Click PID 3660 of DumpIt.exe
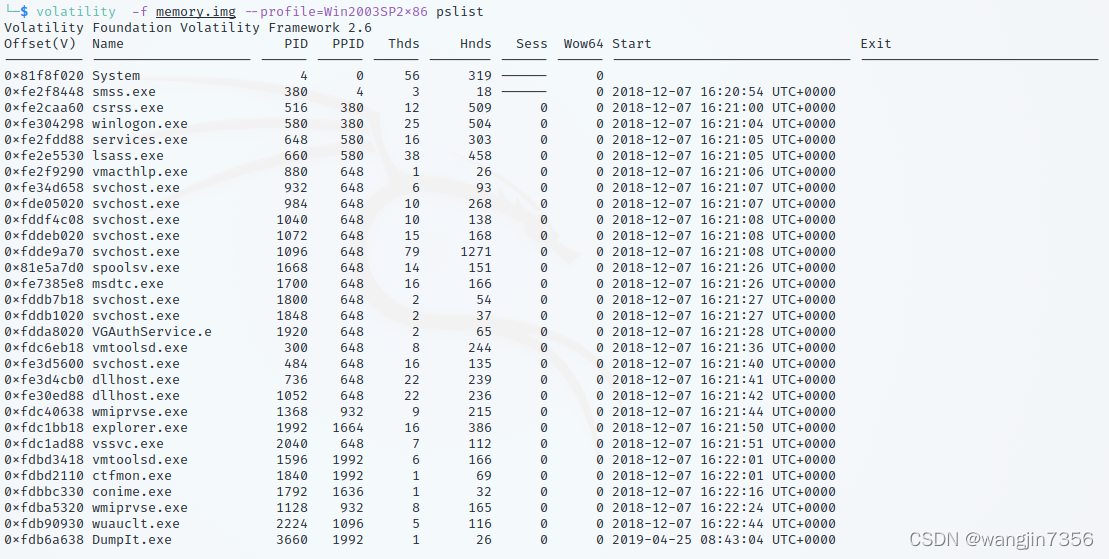 (x=292, y=540)
